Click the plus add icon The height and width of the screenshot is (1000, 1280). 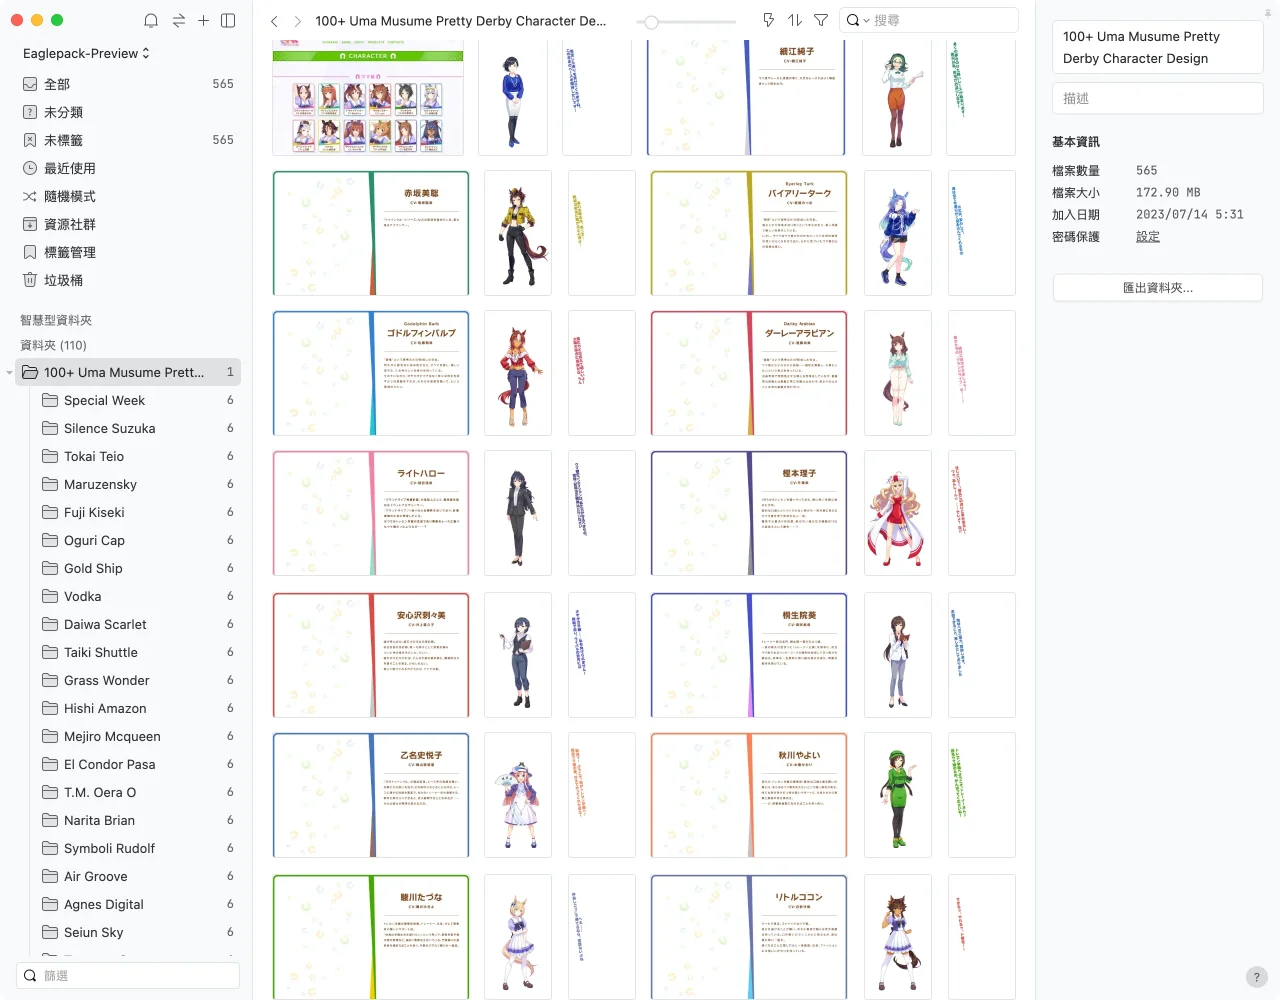click(203, 20)
